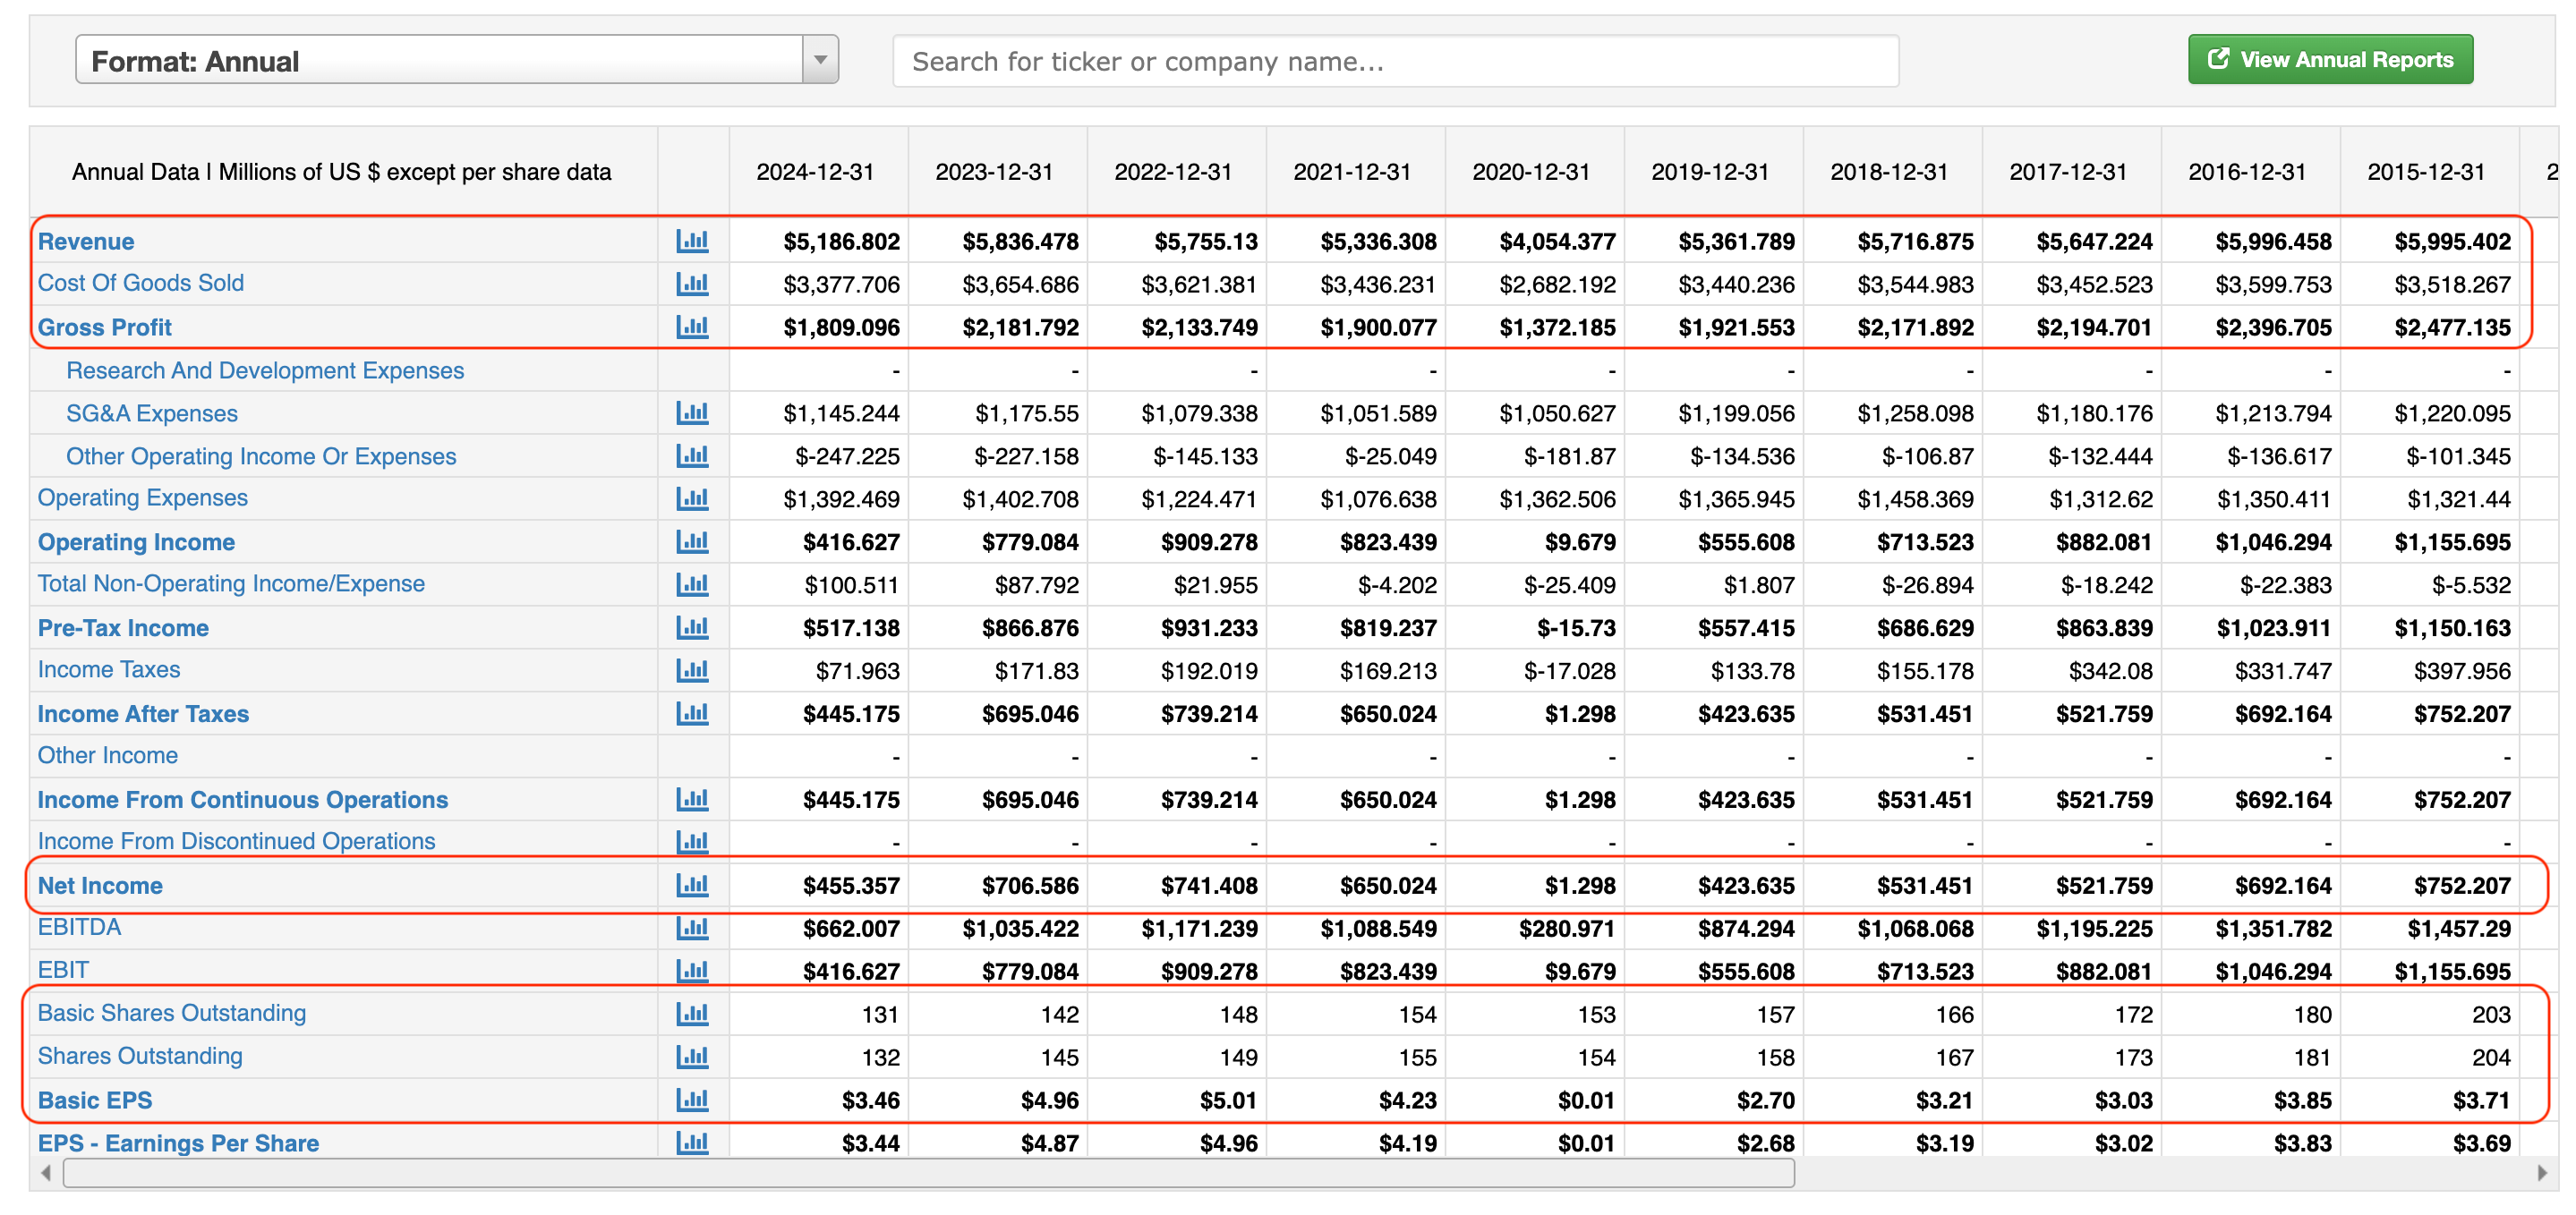Open chart icon for Income Taxes row

coord(692,670)
